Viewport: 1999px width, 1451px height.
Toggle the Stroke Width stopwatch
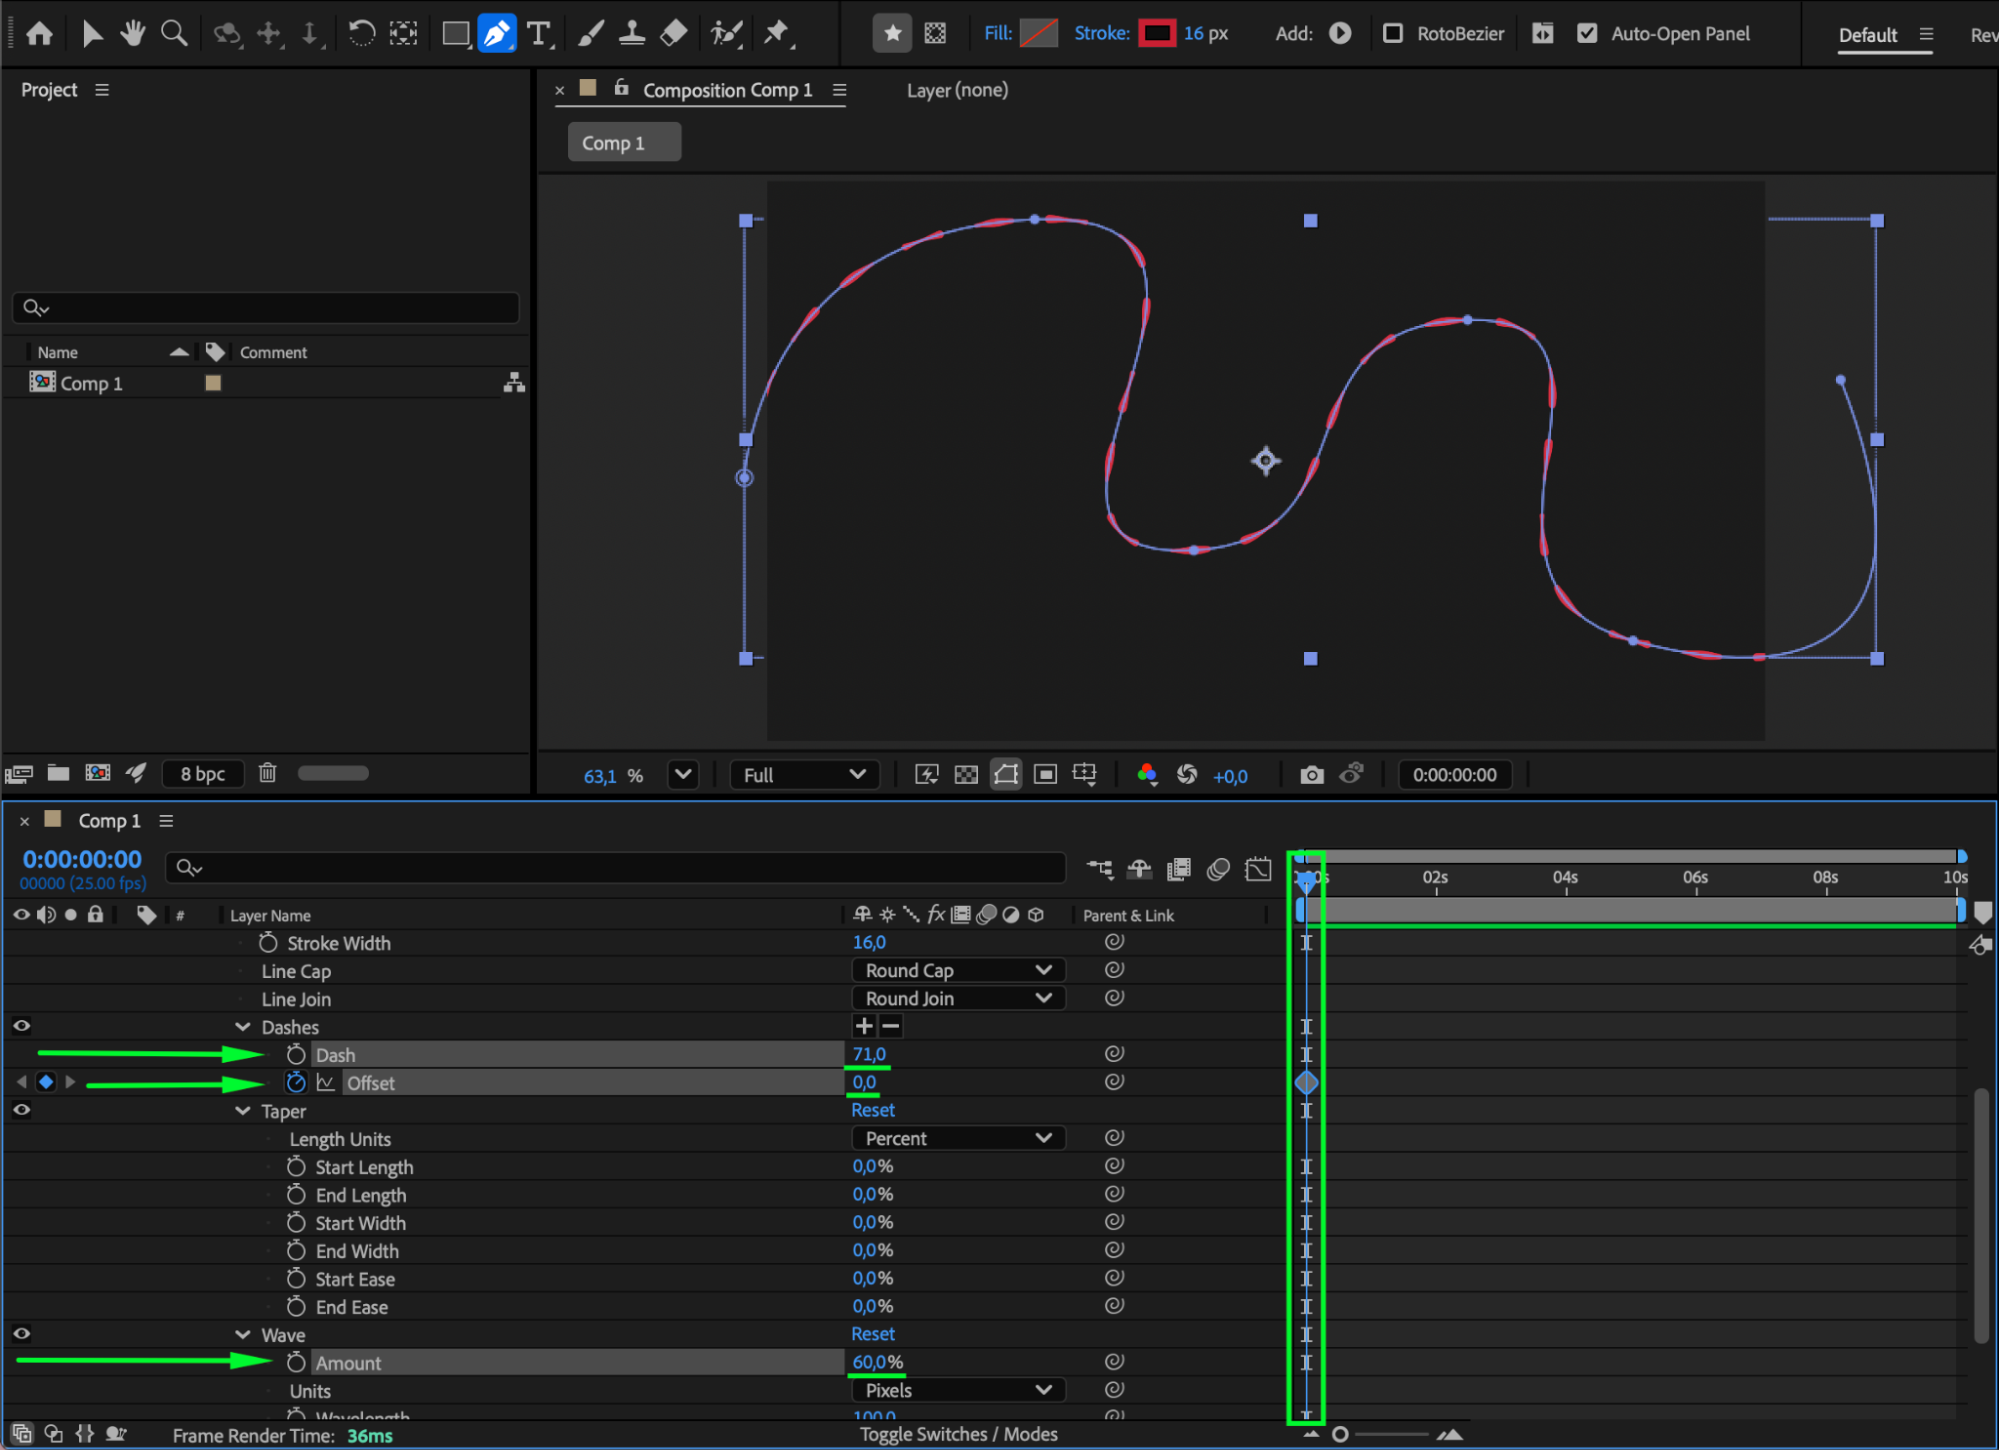(x=268, y=942)
